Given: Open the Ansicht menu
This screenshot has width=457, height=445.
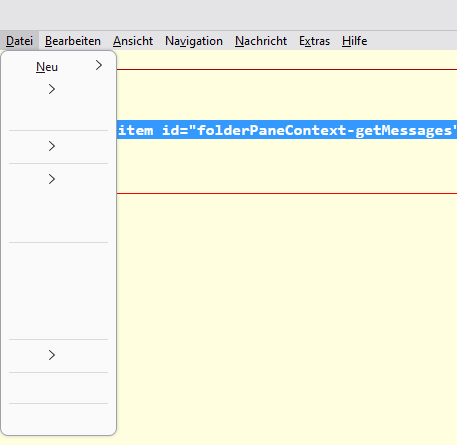Looking at the screenshot, I should (133, 41).
